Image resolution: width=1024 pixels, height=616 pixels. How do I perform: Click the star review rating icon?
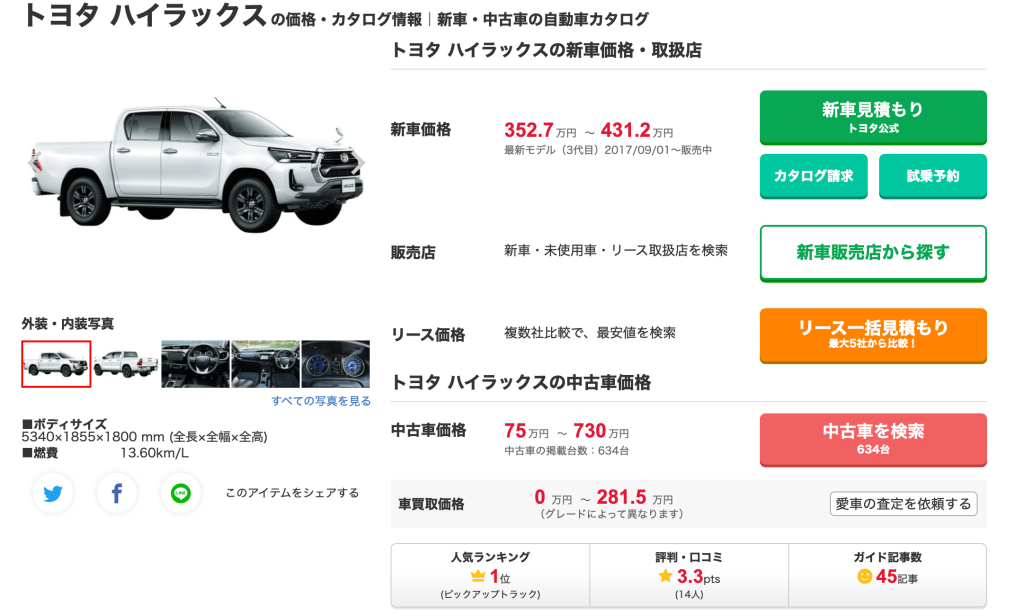click(665, 576)
